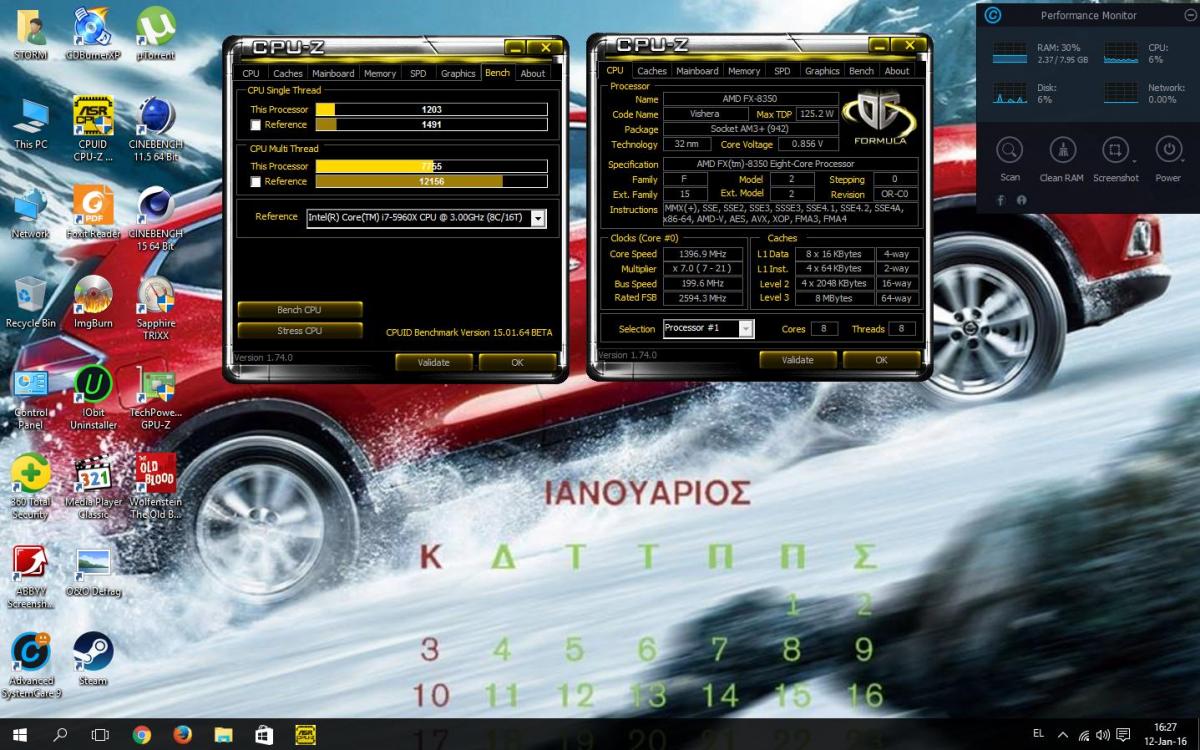Image resolution: width=1200 pixels, height=750 pixels.
Task: Select the IObit Uninstaller desktop icon
Action: click(x=93, y=398)
